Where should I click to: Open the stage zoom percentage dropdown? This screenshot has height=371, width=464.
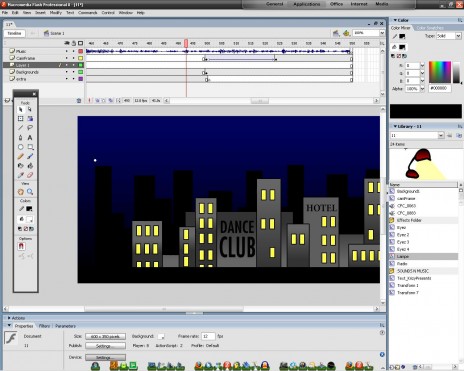click(x=382, y=33)
